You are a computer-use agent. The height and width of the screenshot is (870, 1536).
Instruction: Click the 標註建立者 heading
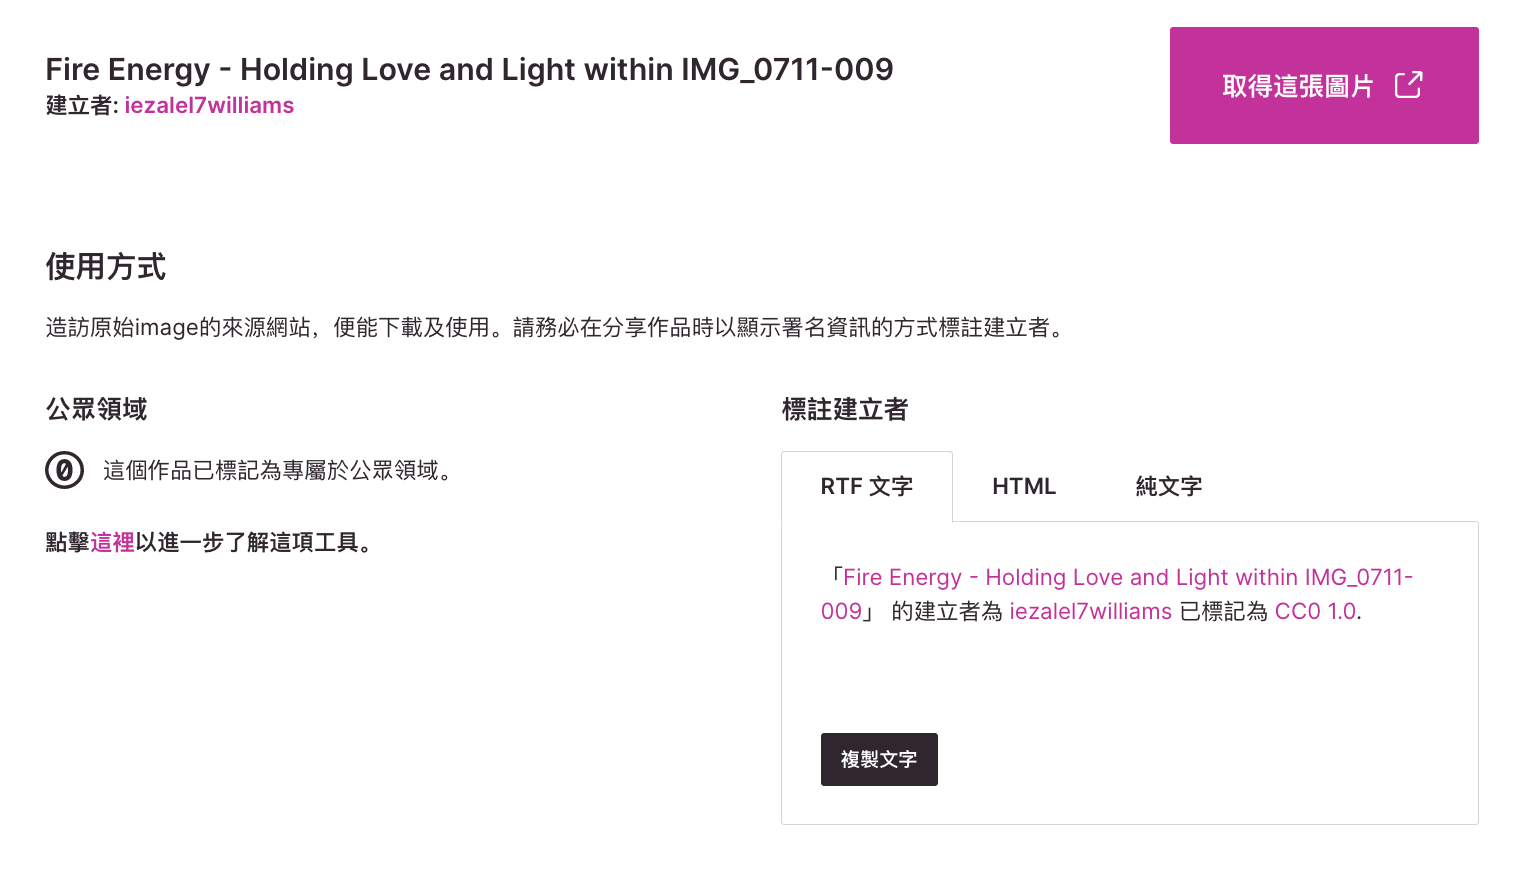845,409
